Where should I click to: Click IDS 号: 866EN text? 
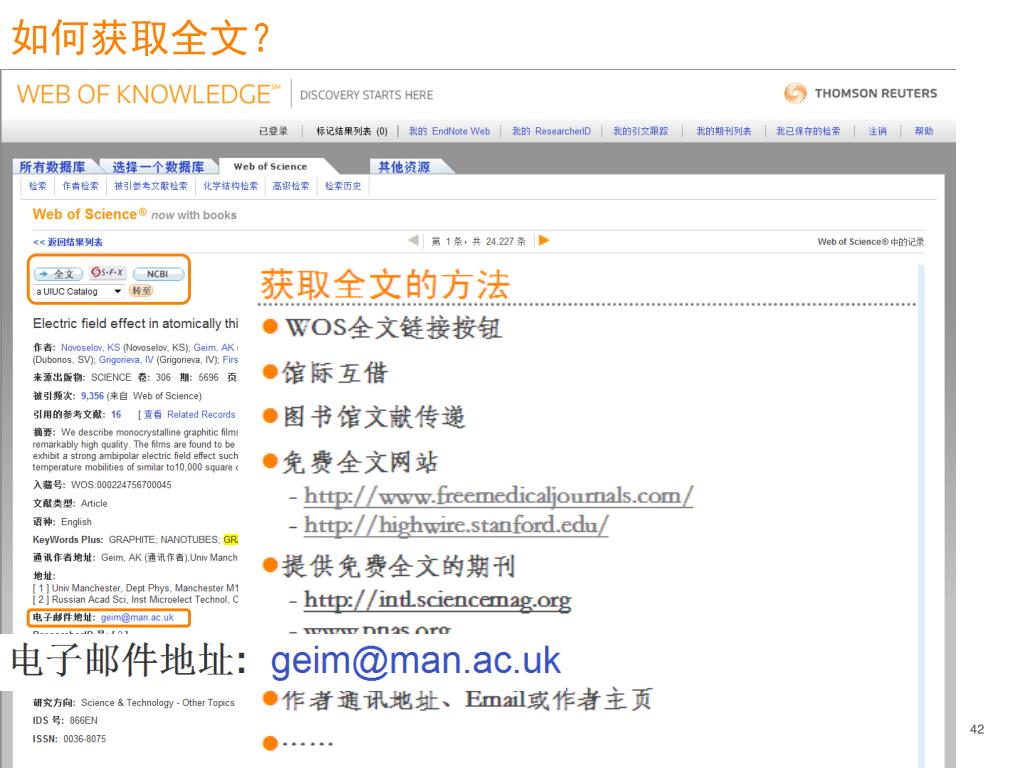coord(65,720)
